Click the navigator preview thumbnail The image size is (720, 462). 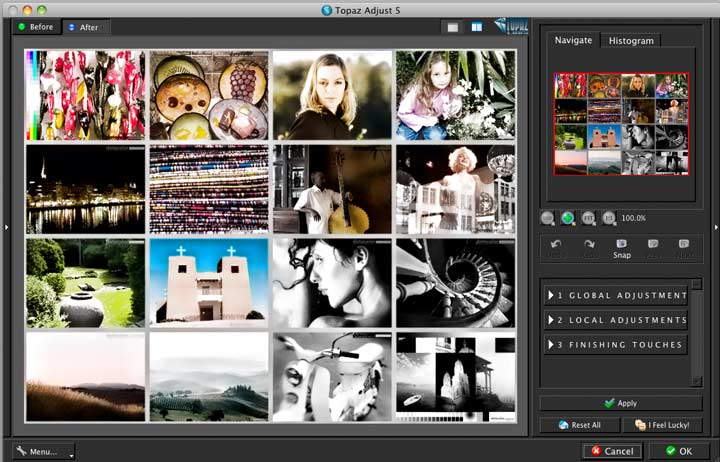tap(621, 124)
